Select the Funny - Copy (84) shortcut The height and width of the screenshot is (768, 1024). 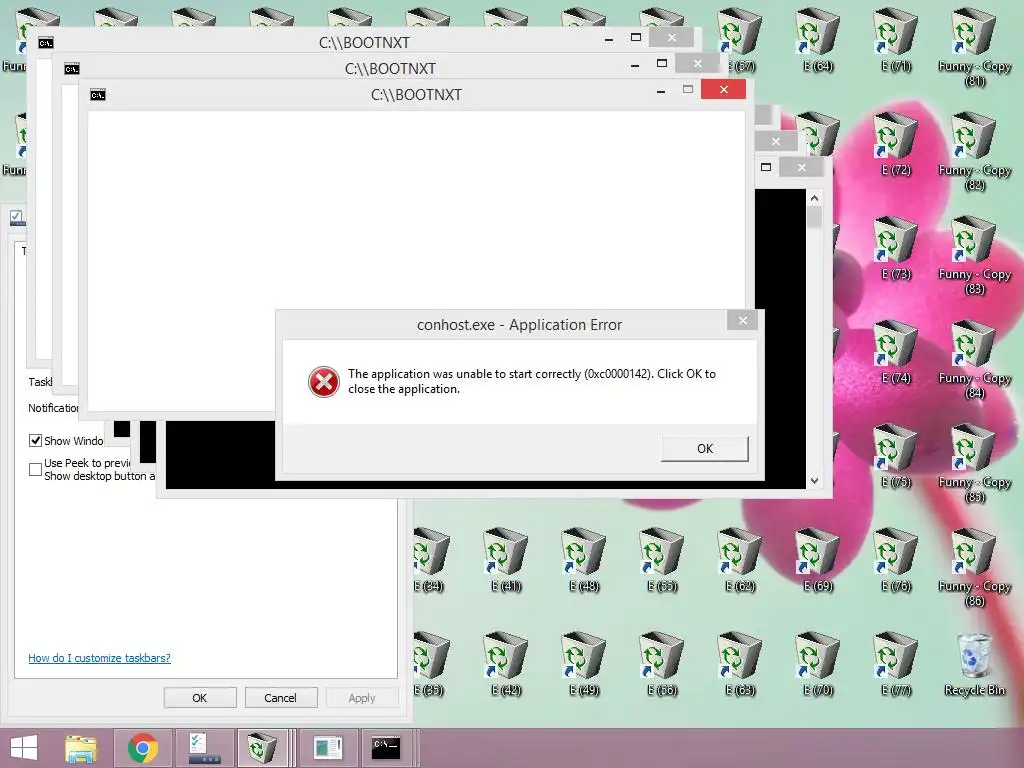pyautogui.click(x=974, y=359)
